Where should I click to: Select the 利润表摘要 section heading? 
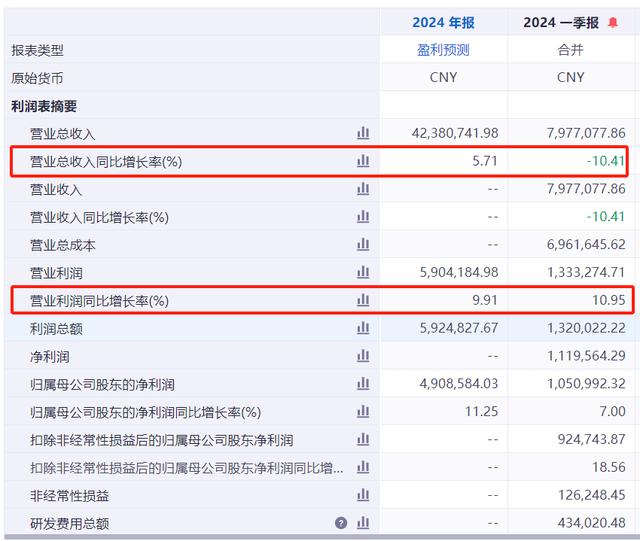(44, 106)
